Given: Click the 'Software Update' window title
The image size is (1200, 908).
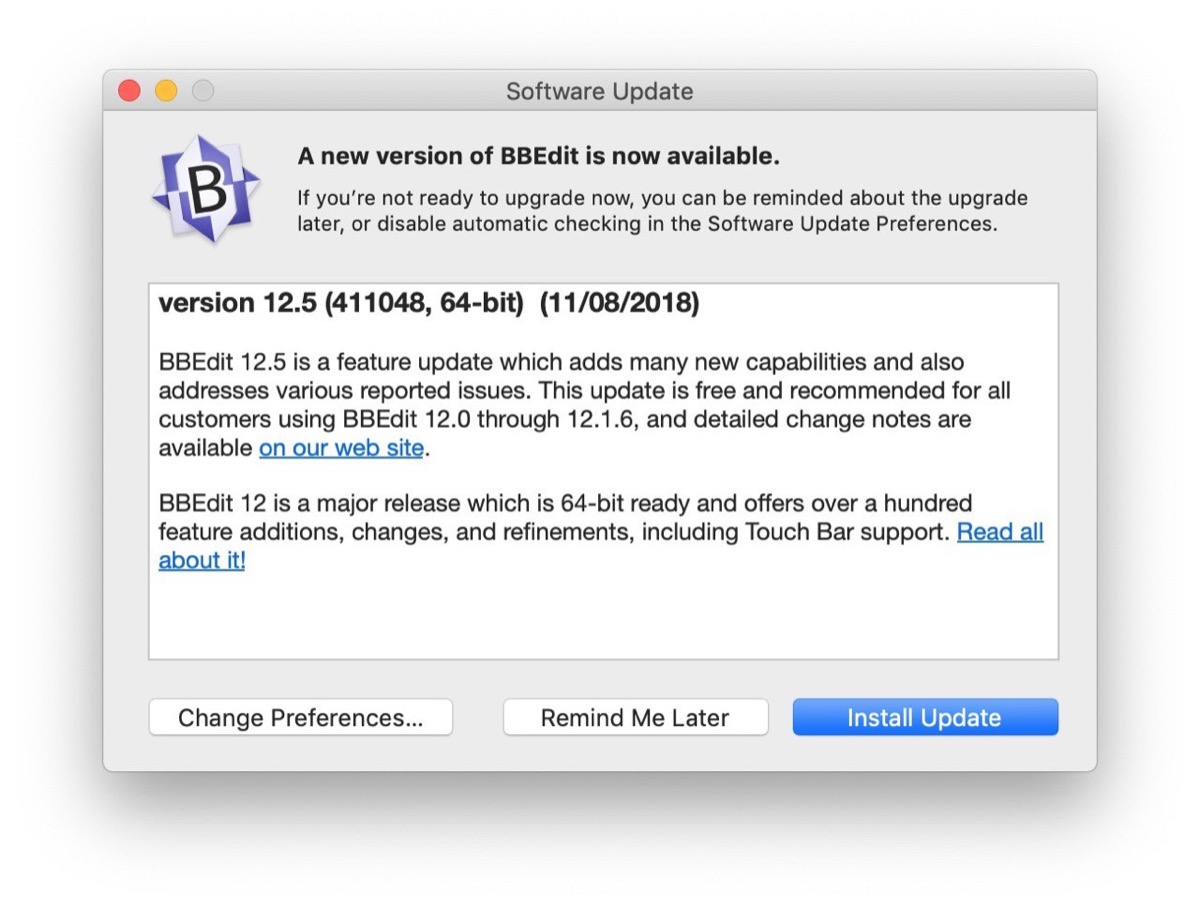Looking at the screenshot, I should [x=599, y=92].
